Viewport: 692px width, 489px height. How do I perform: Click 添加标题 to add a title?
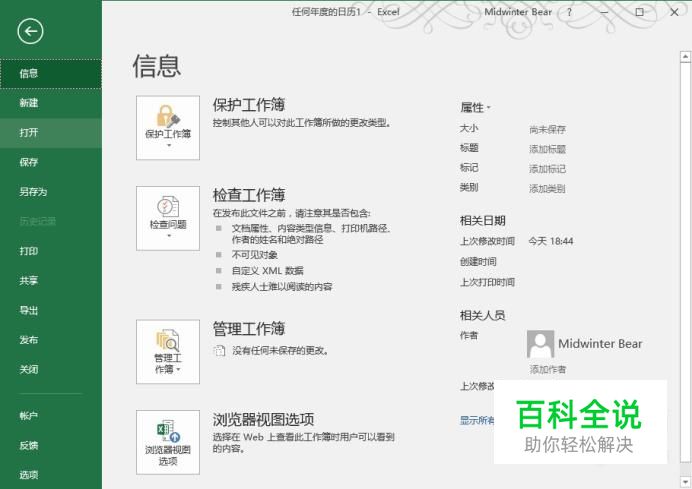click(547, 149)
